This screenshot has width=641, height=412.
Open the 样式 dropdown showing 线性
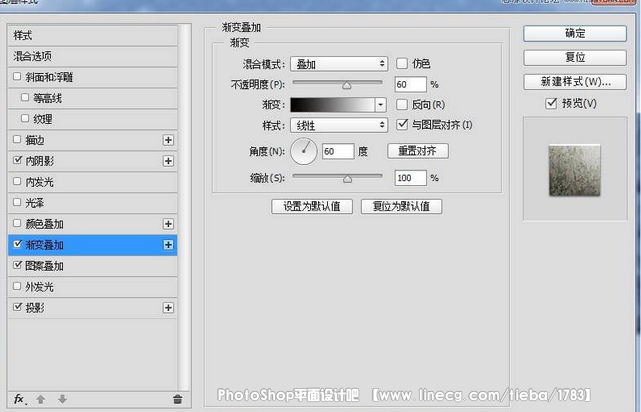(x=339, y=125)
